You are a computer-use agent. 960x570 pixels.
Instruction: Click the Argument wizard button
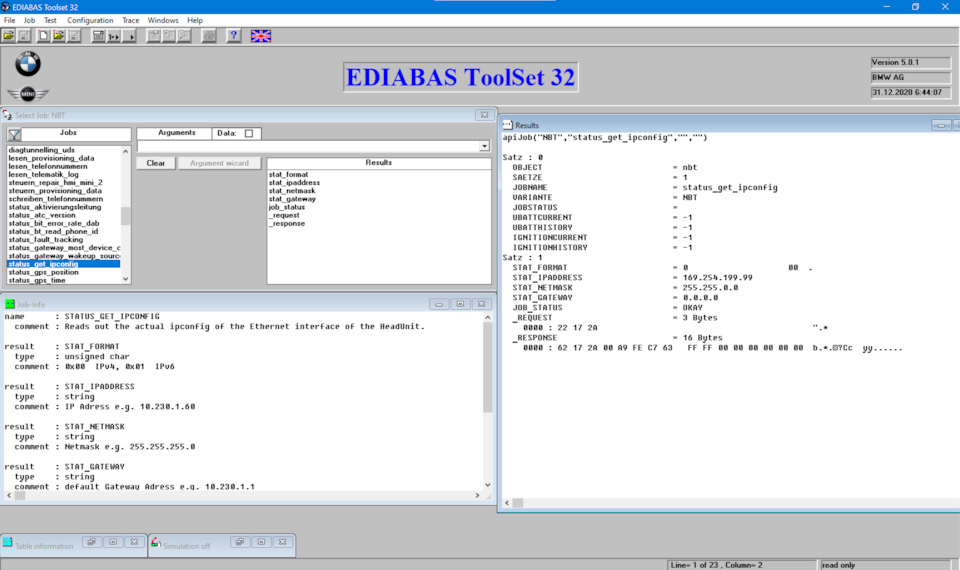219,163
